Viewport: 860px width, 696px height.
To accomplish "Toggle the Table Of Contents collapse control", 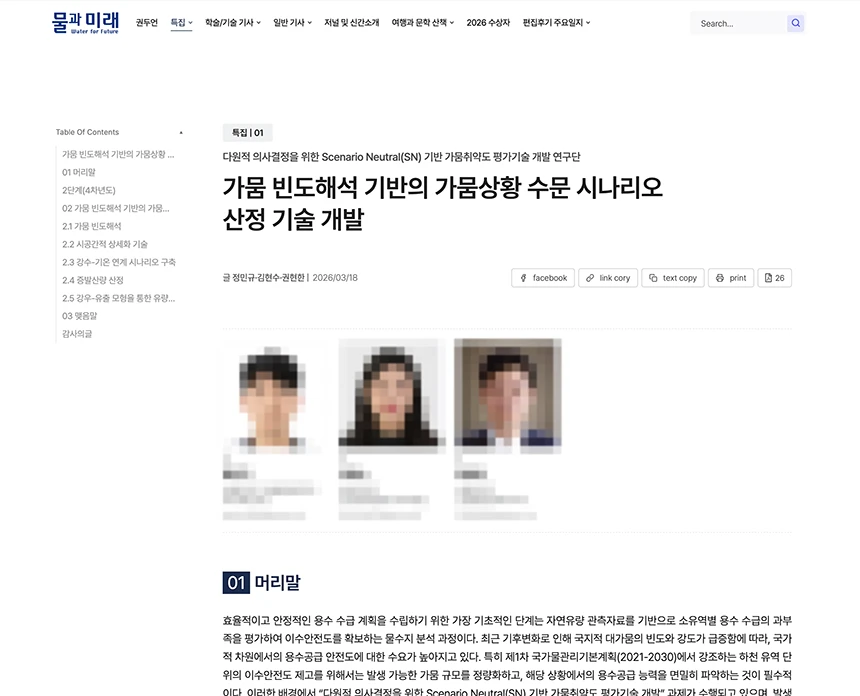I will point(180,131).
